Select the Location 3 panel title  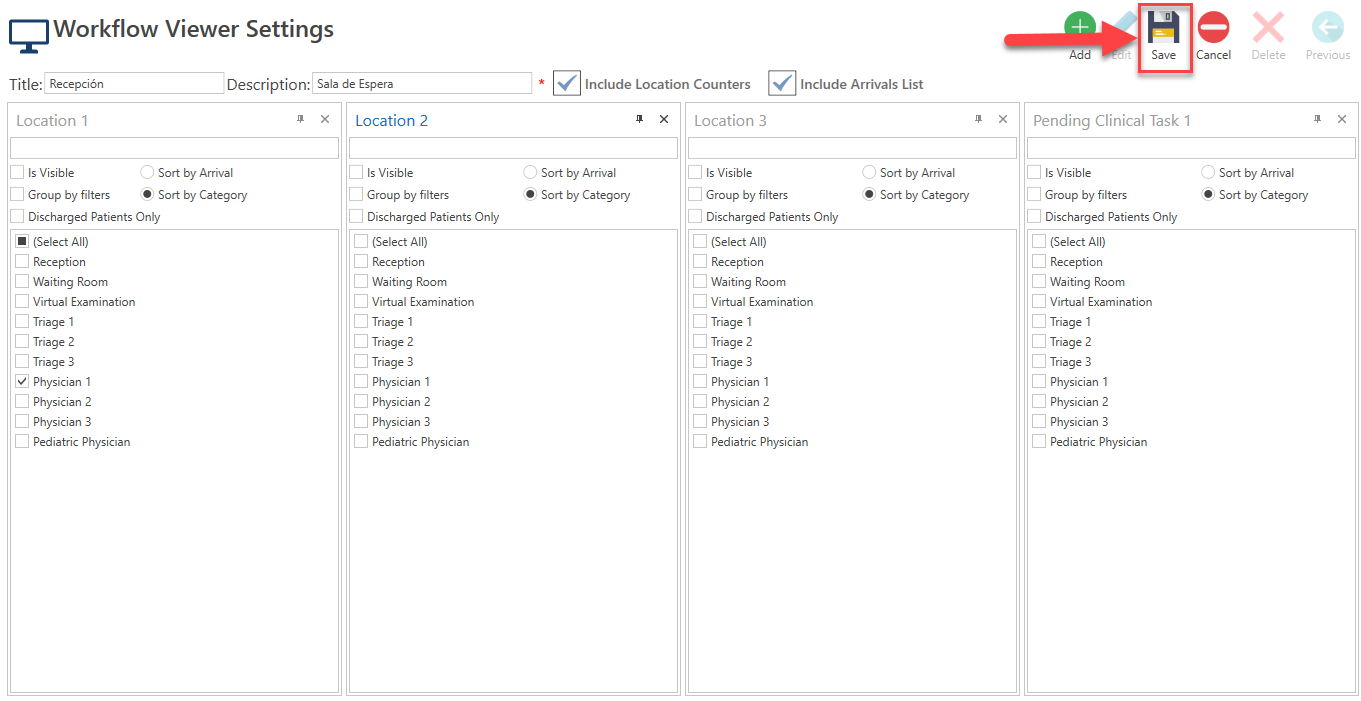pos(730,120)
